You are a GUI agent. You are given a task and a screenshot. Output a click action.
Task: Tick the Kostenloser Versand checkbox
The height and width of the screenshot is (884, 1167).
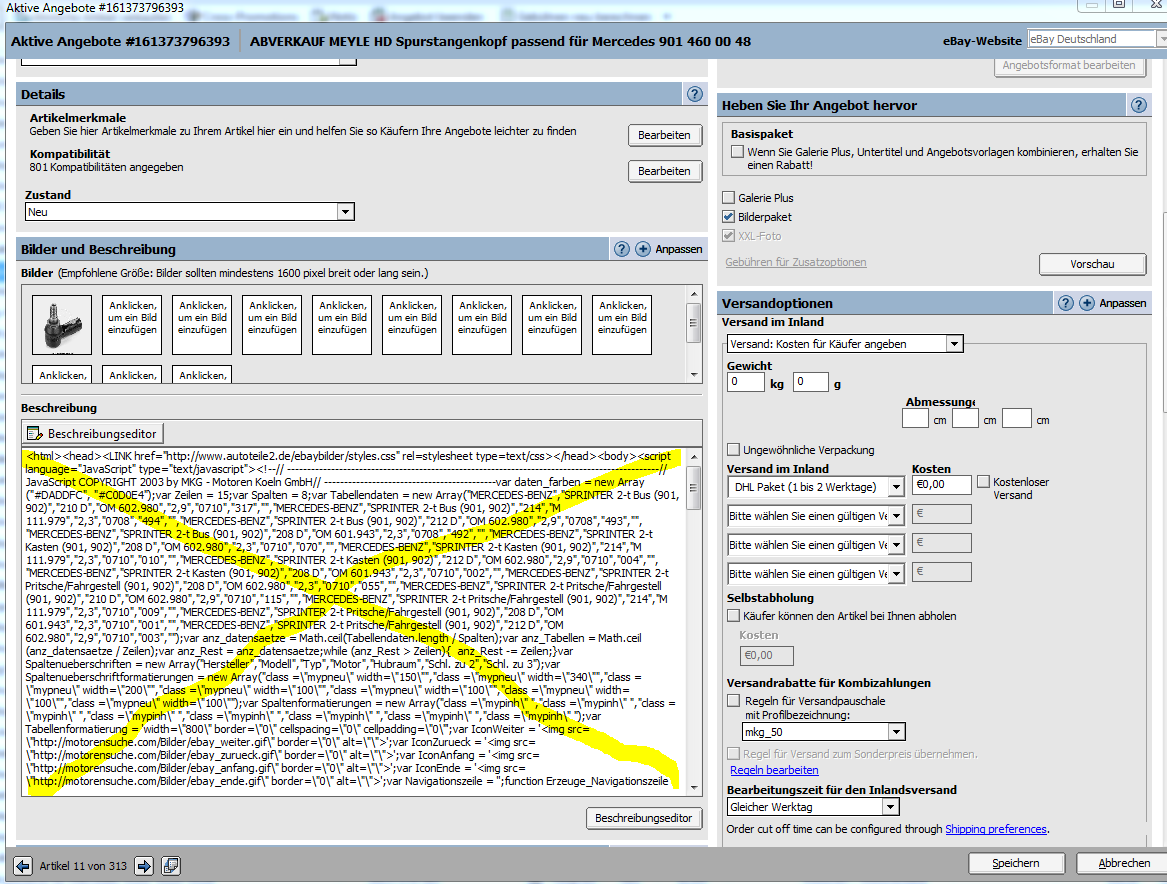pyautogui.click(x=984, y=482)
